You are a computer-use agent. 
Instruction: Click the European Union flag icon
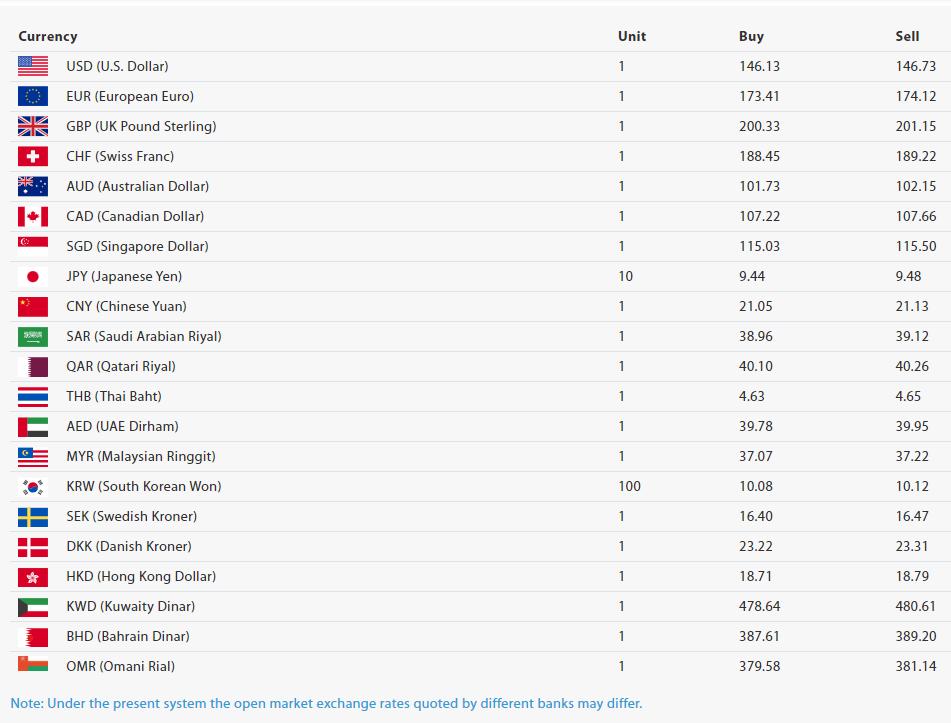pyautogui.click(x=33, y=96)
